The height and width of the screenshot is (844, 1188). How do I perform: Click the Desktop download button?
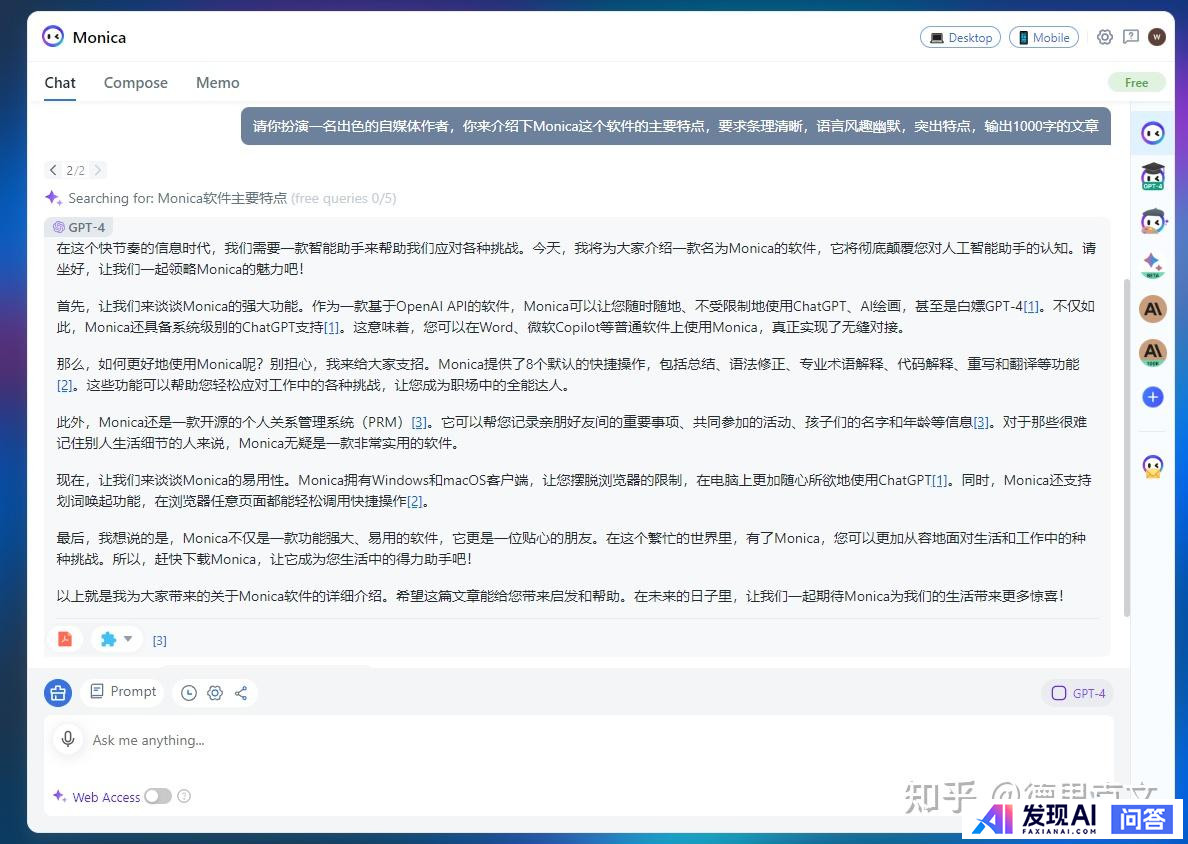960,37
